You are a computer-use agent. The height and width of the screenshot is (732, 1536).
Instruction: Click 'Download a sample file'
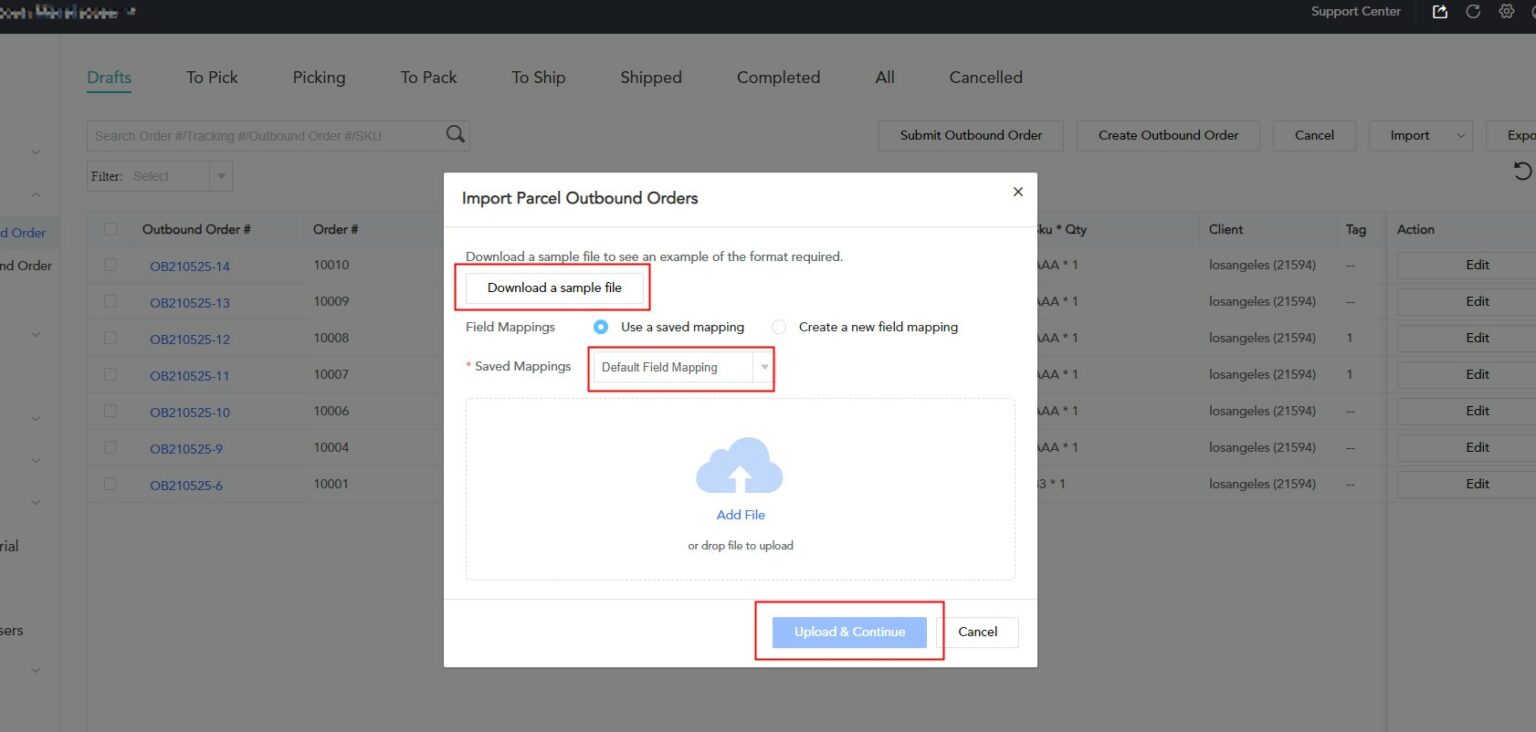pyautogui.click(x=554, y=287)
